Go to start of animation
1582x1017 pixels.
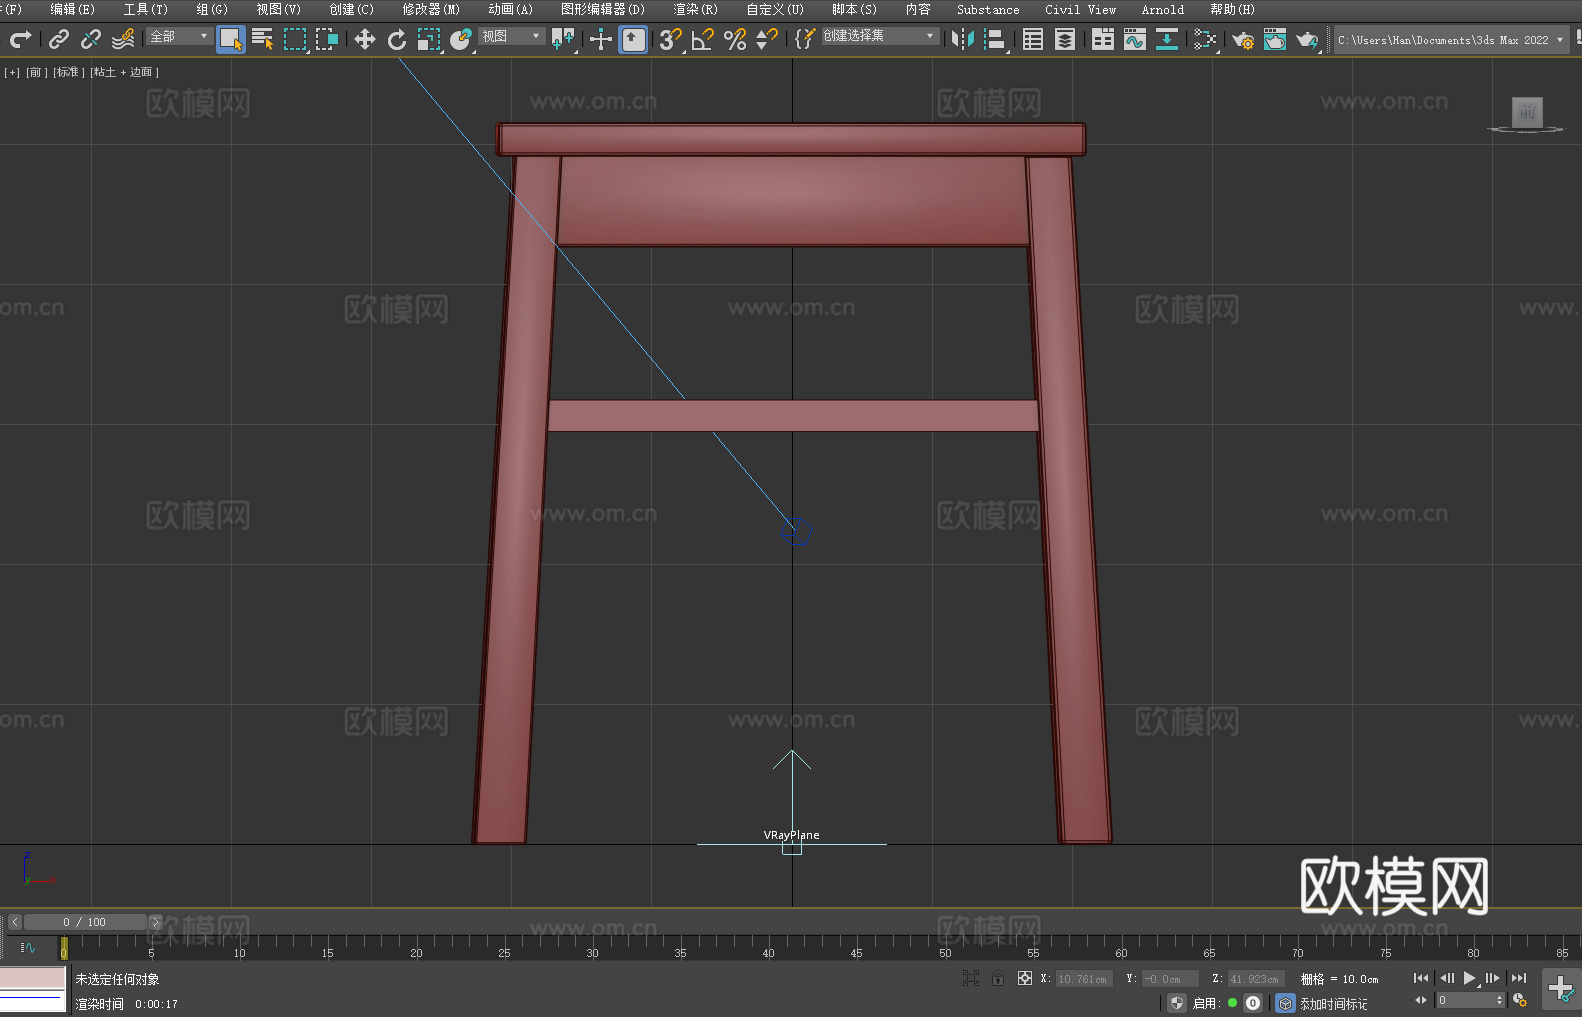[x=1420, y=978]
